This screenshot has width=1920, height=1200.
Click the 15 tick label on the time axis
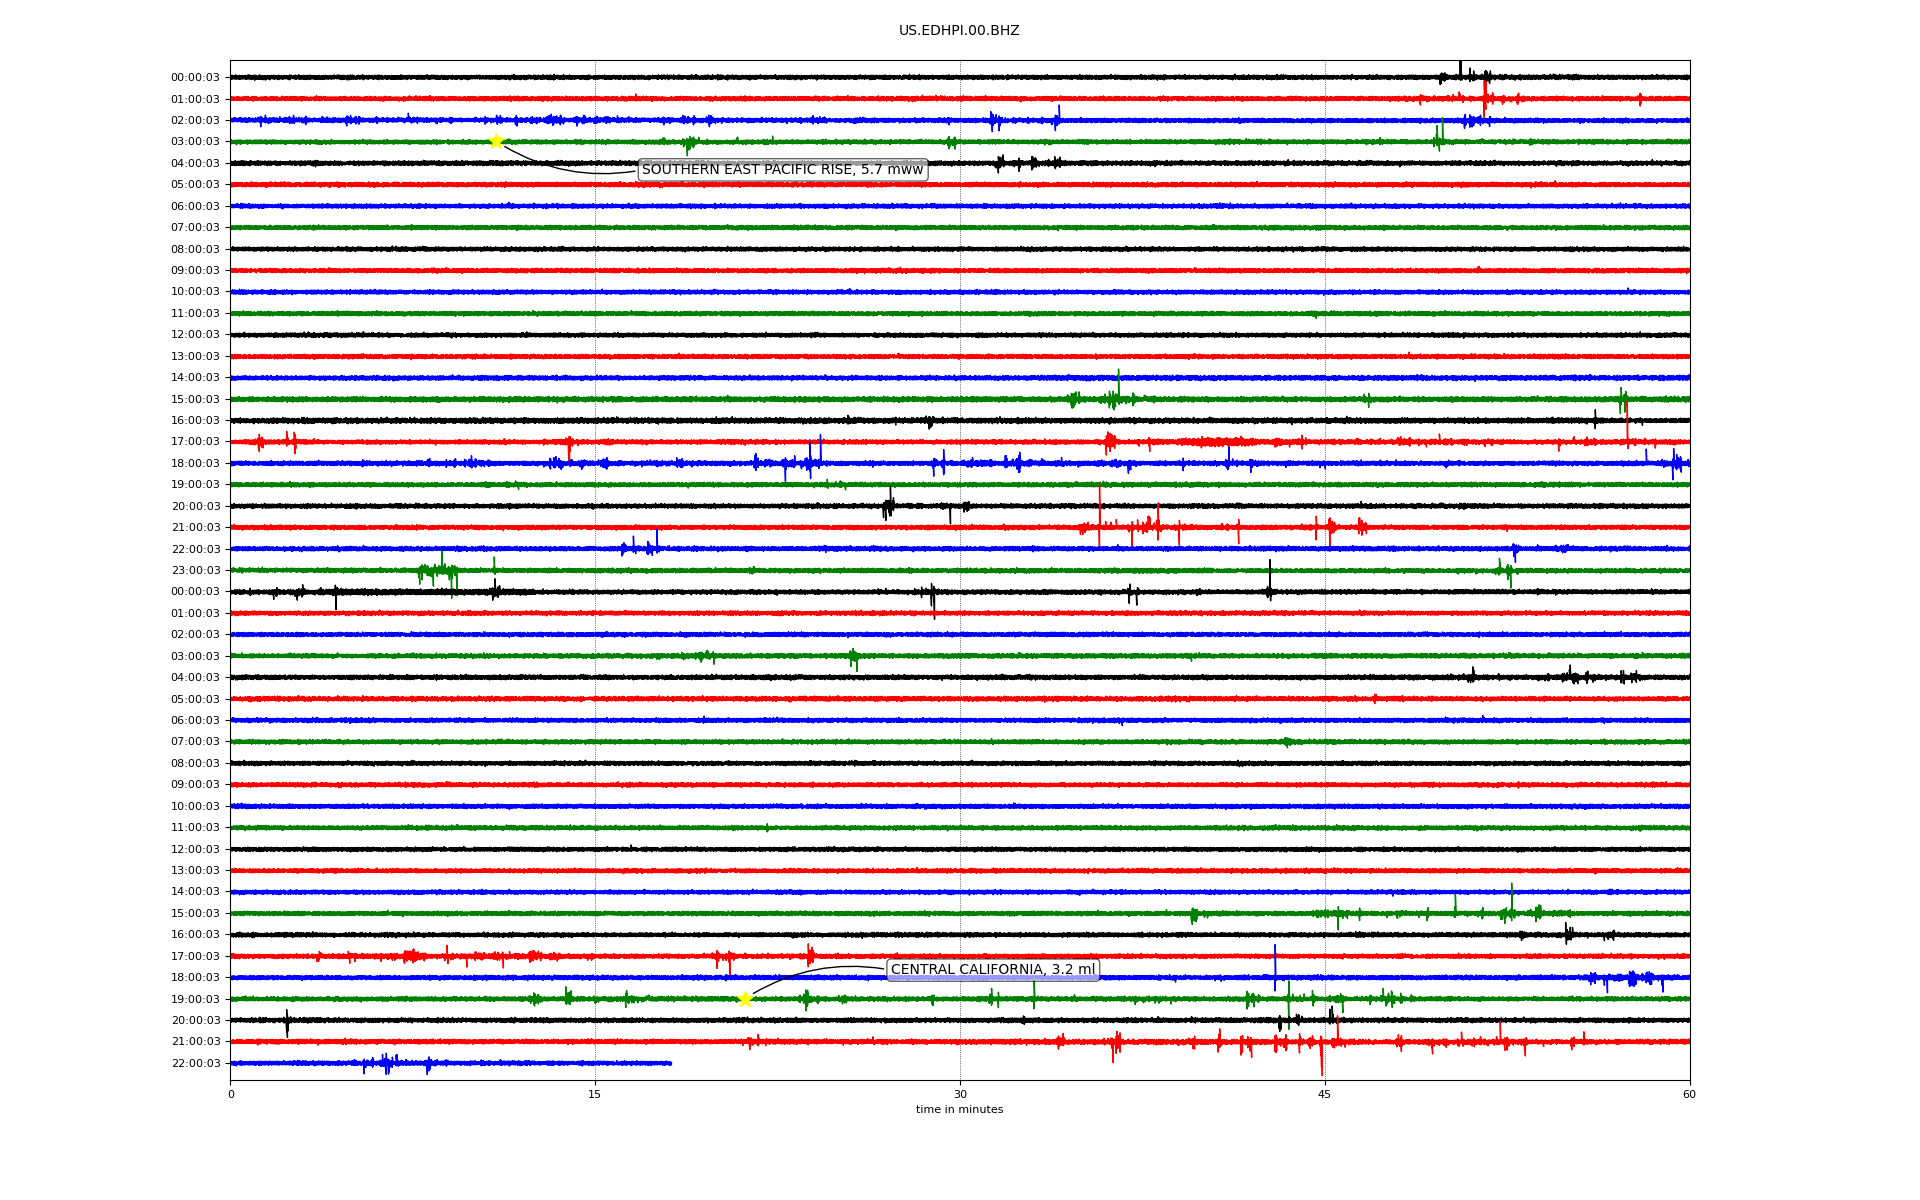(595, 1094)
